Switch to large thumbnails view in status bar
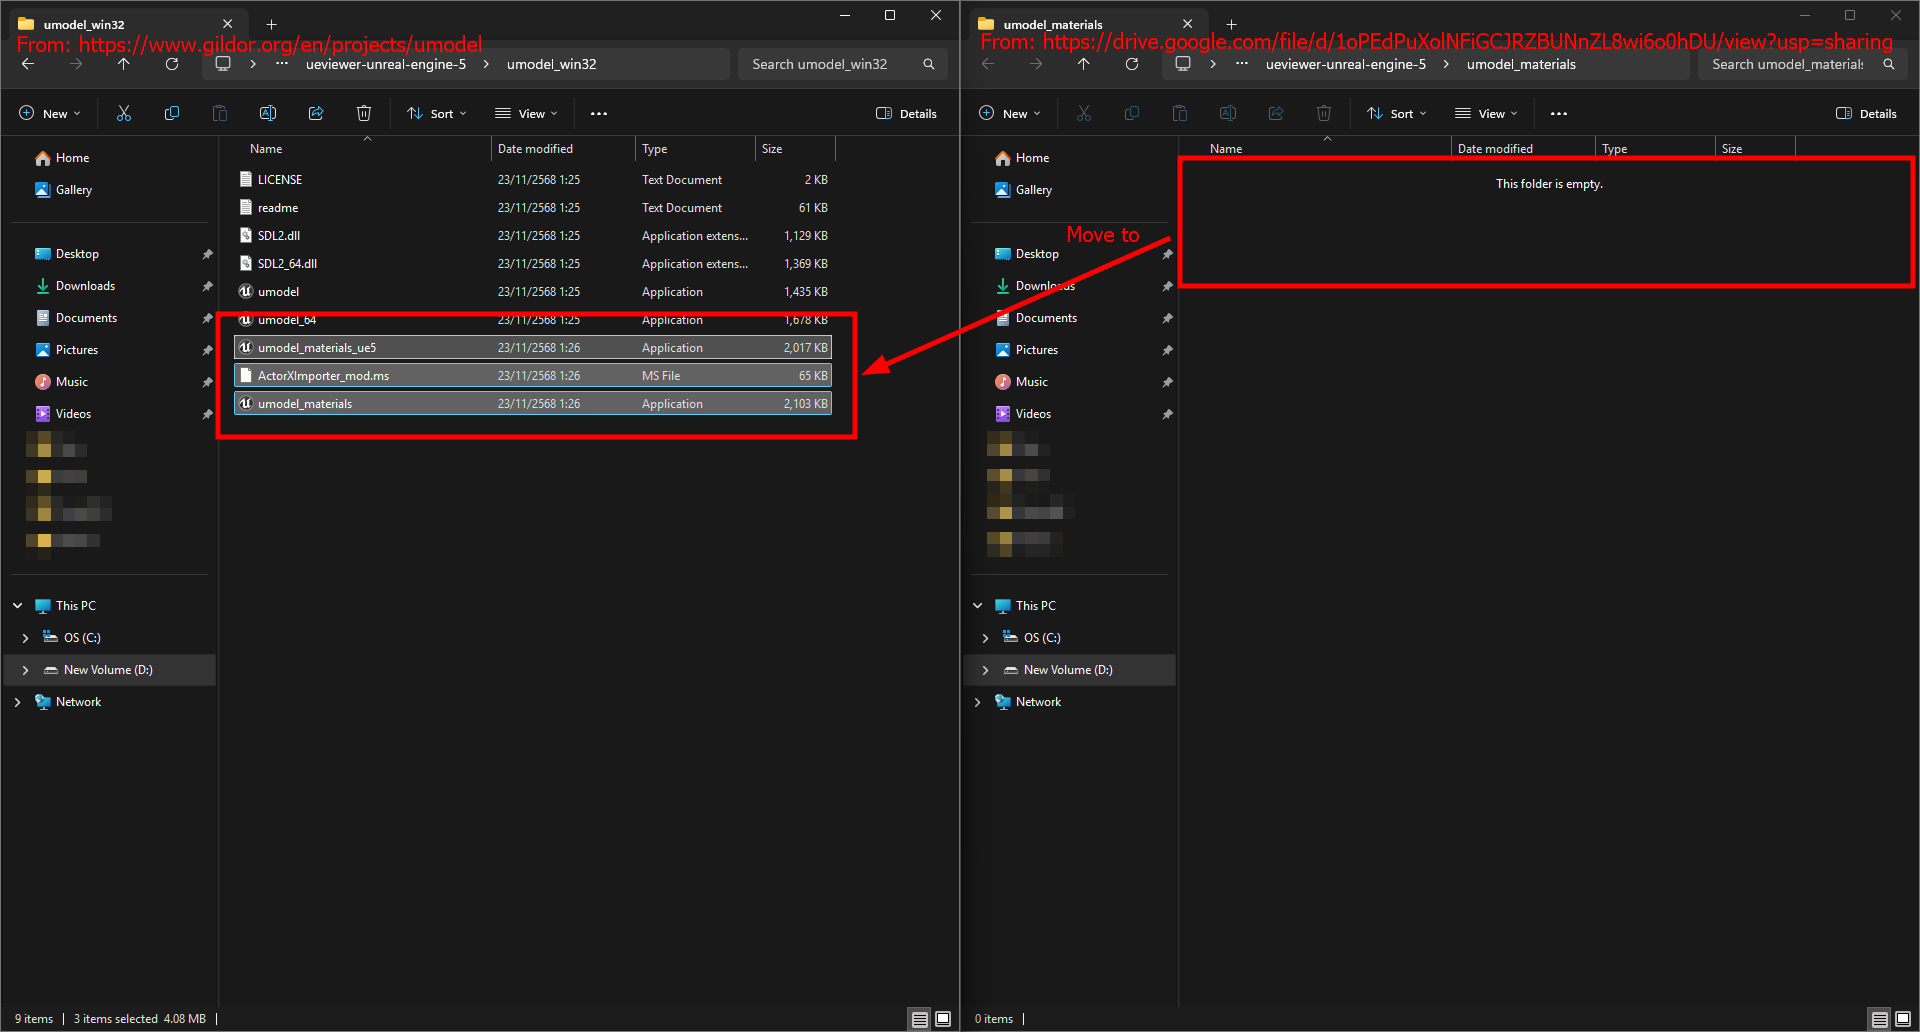 (x=943, y=1018)
